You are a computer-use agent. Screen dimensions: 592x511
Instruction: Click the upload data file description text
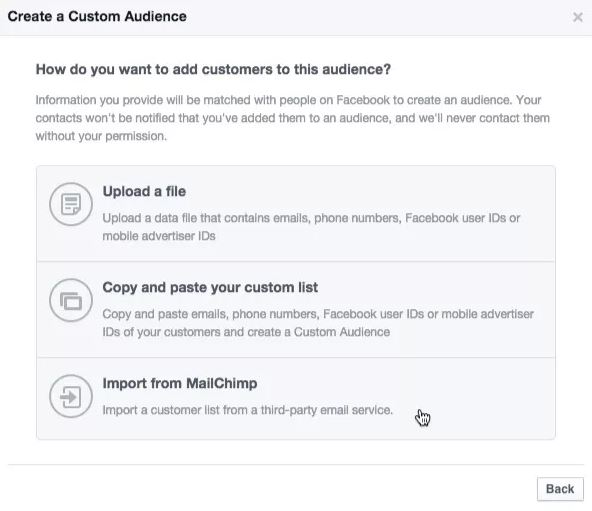(311, 227)
